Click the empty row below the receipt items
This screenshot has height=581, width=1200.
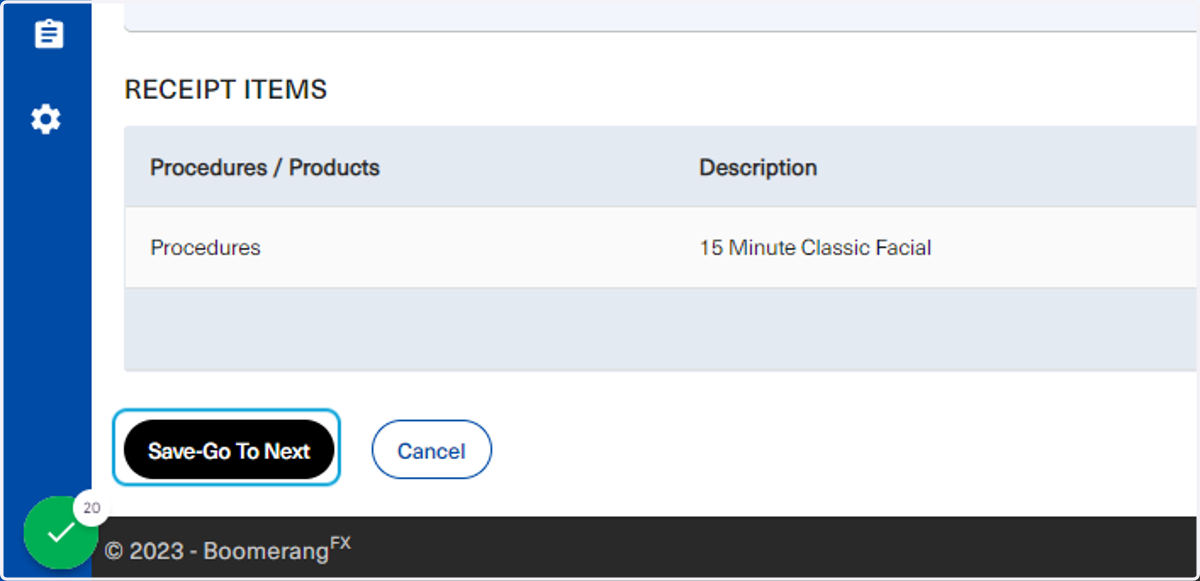pyautogui.click(x=661, y=330)
